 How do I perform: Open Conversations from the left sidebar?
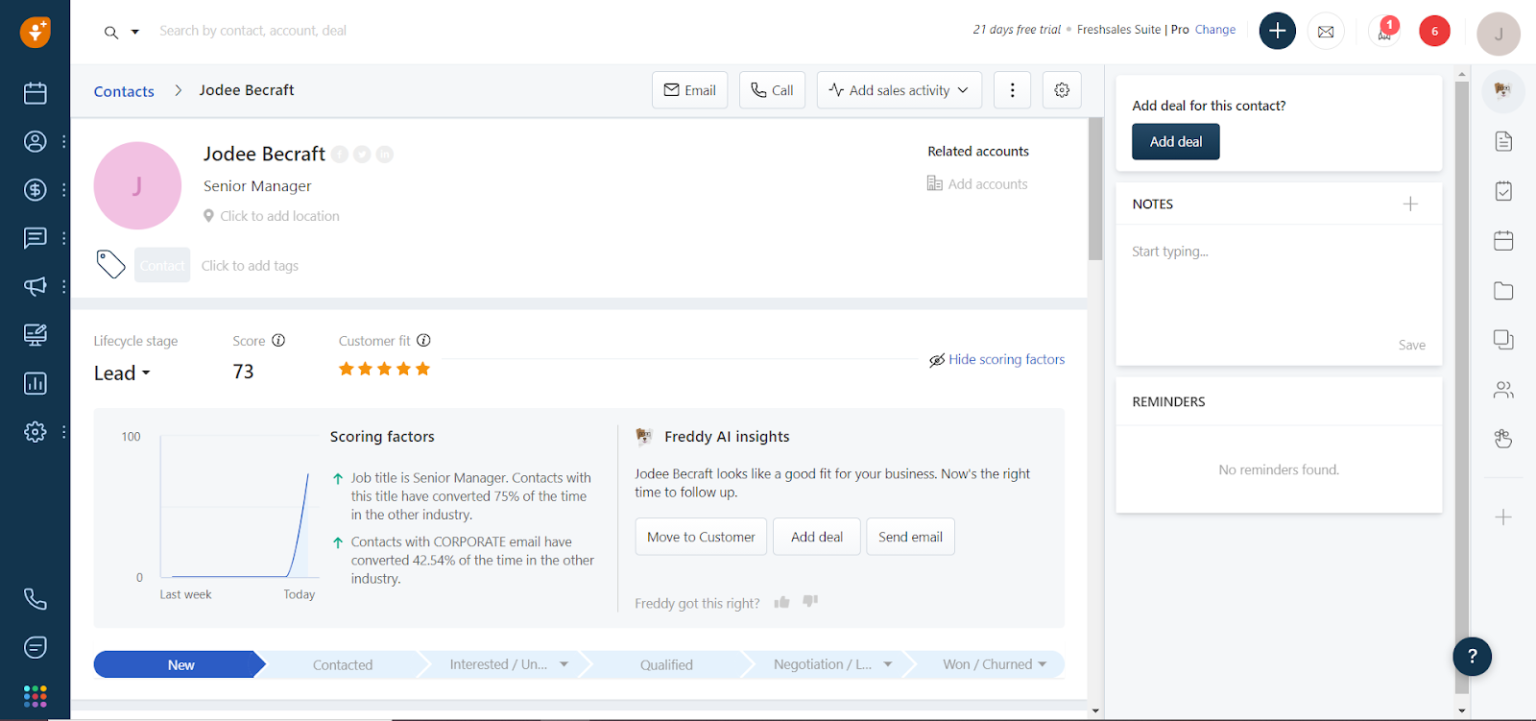point(35,237)
